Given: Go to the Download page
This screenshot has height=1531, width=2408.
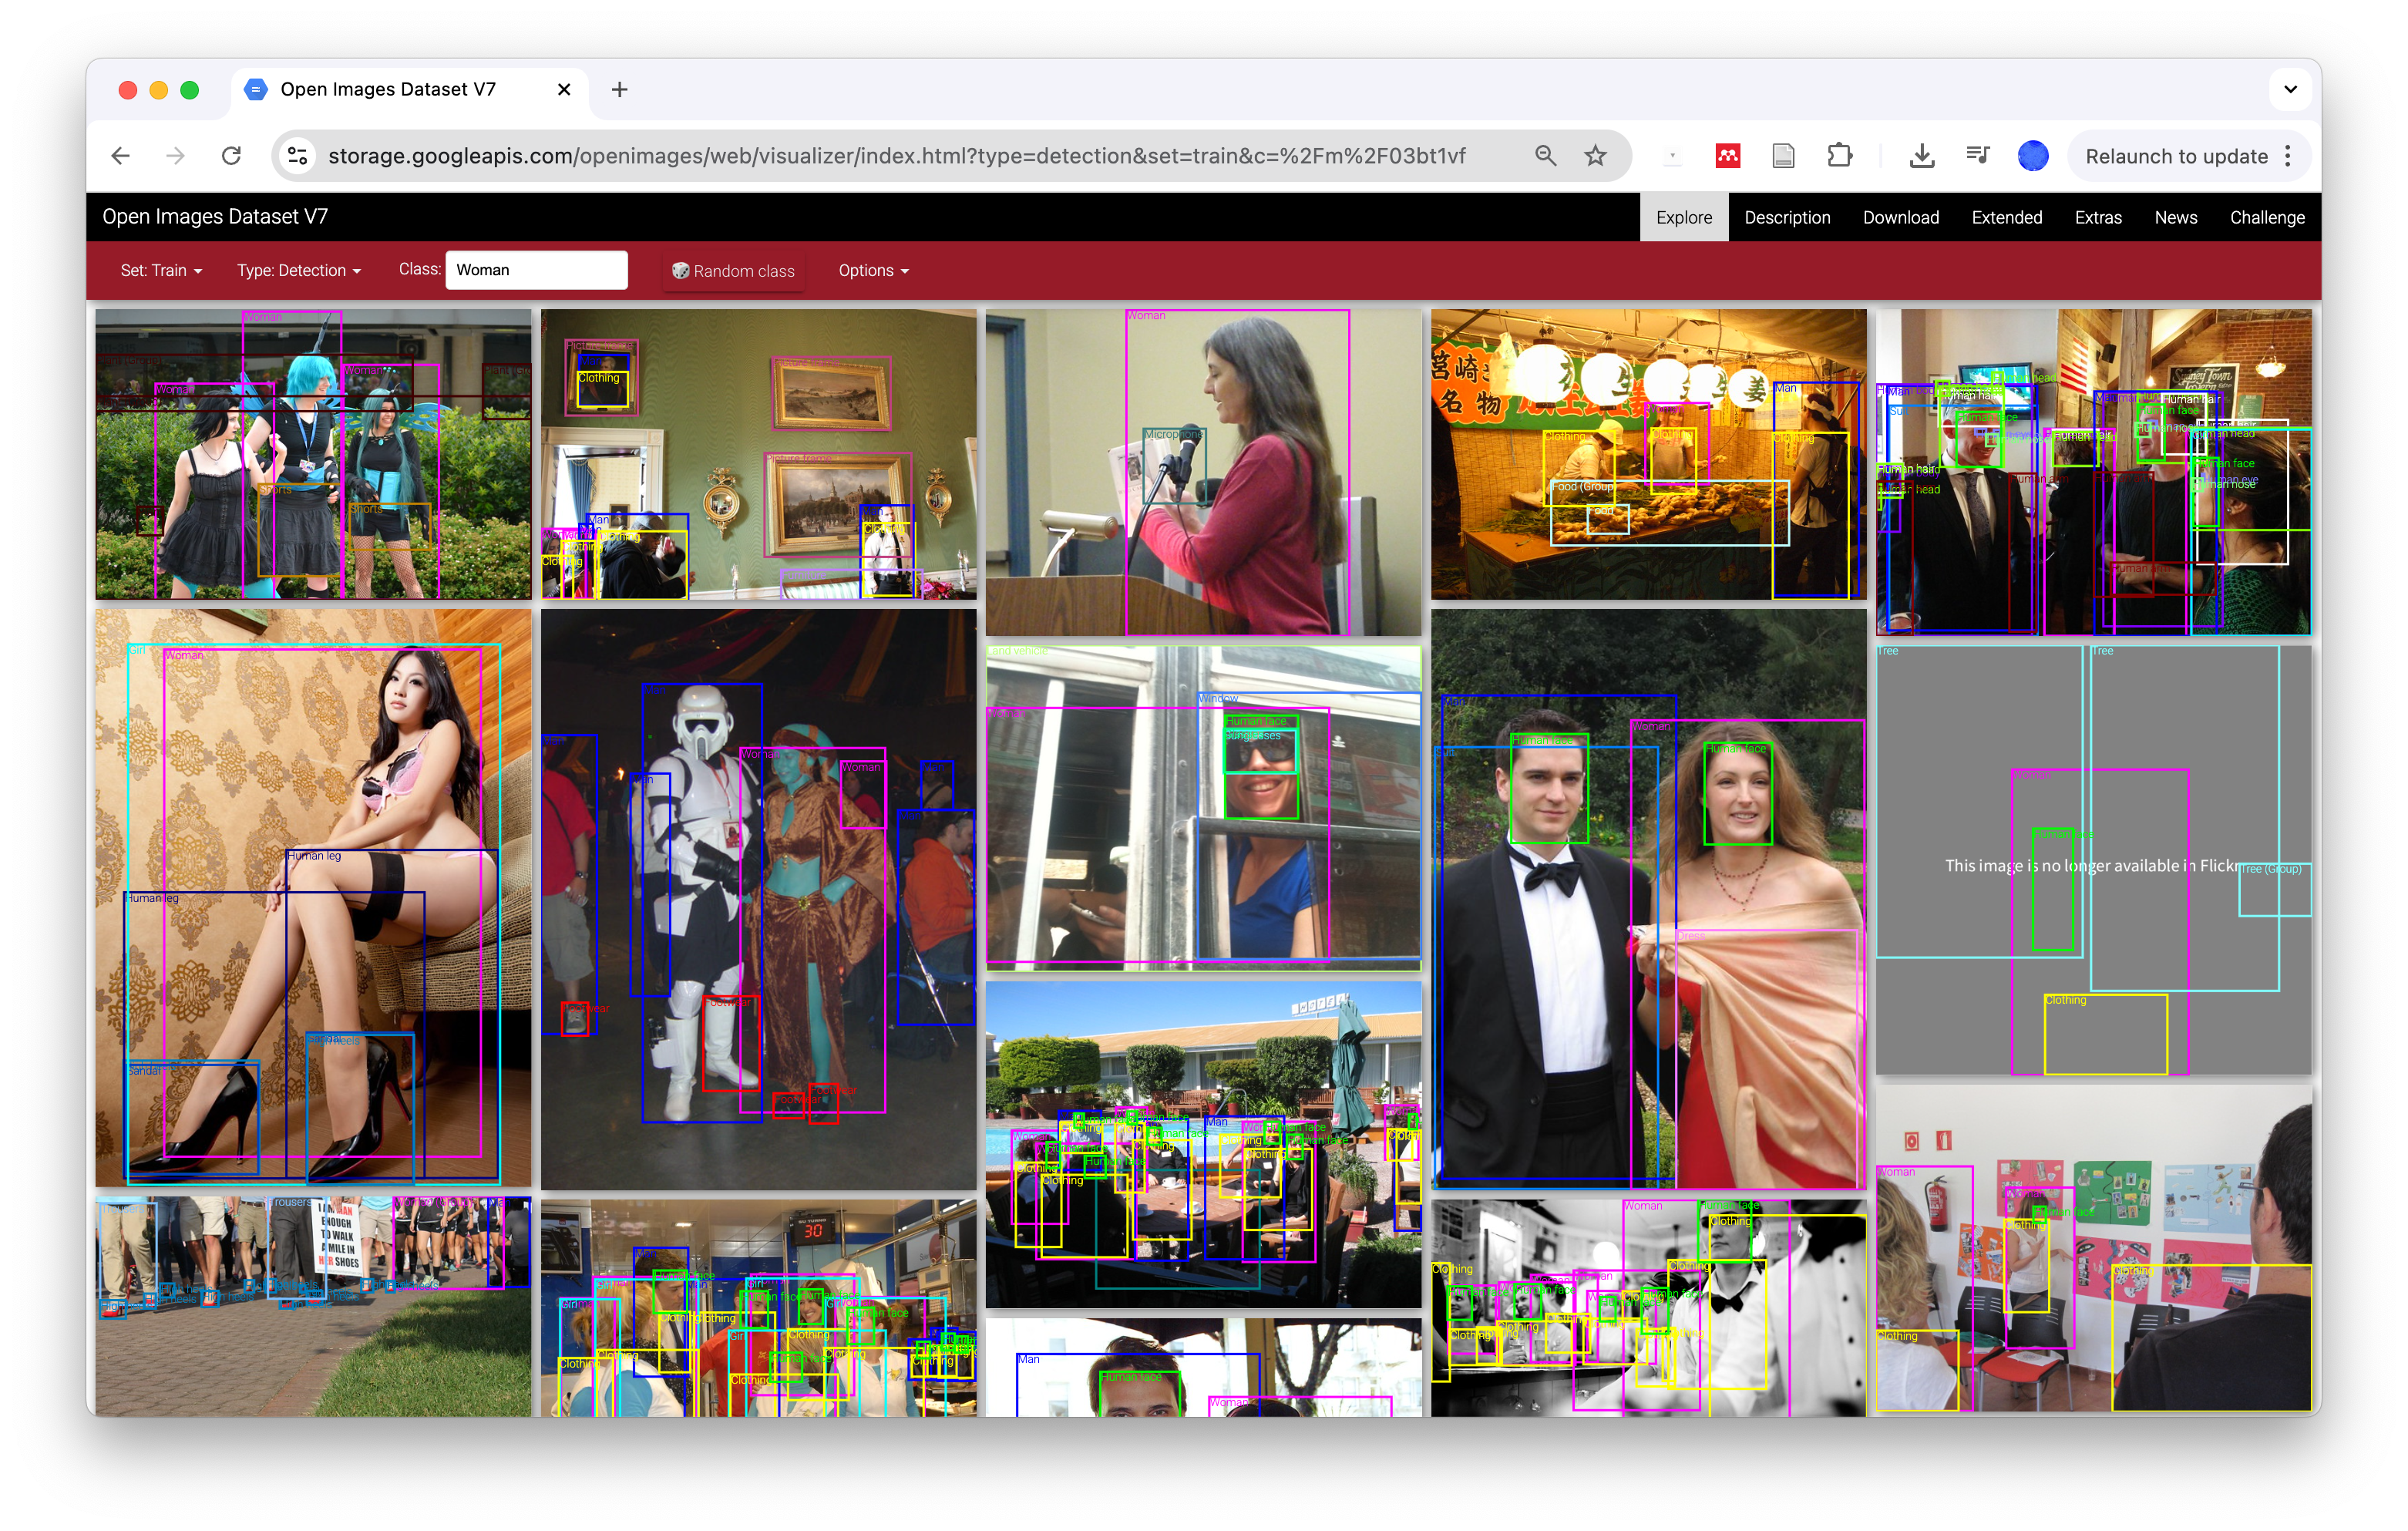Looking at the screenshot, I should click(x=1900, y=217).
